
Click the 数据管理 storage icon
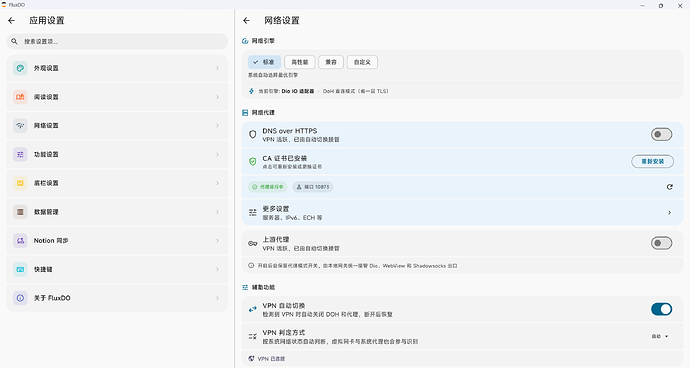tap(20, 212)
